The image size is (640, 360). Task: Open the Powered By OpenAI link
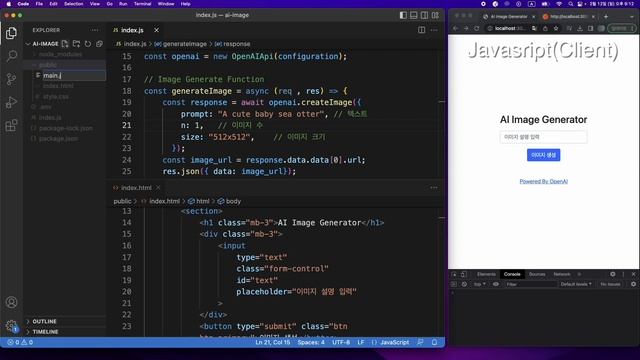(543, 181)
